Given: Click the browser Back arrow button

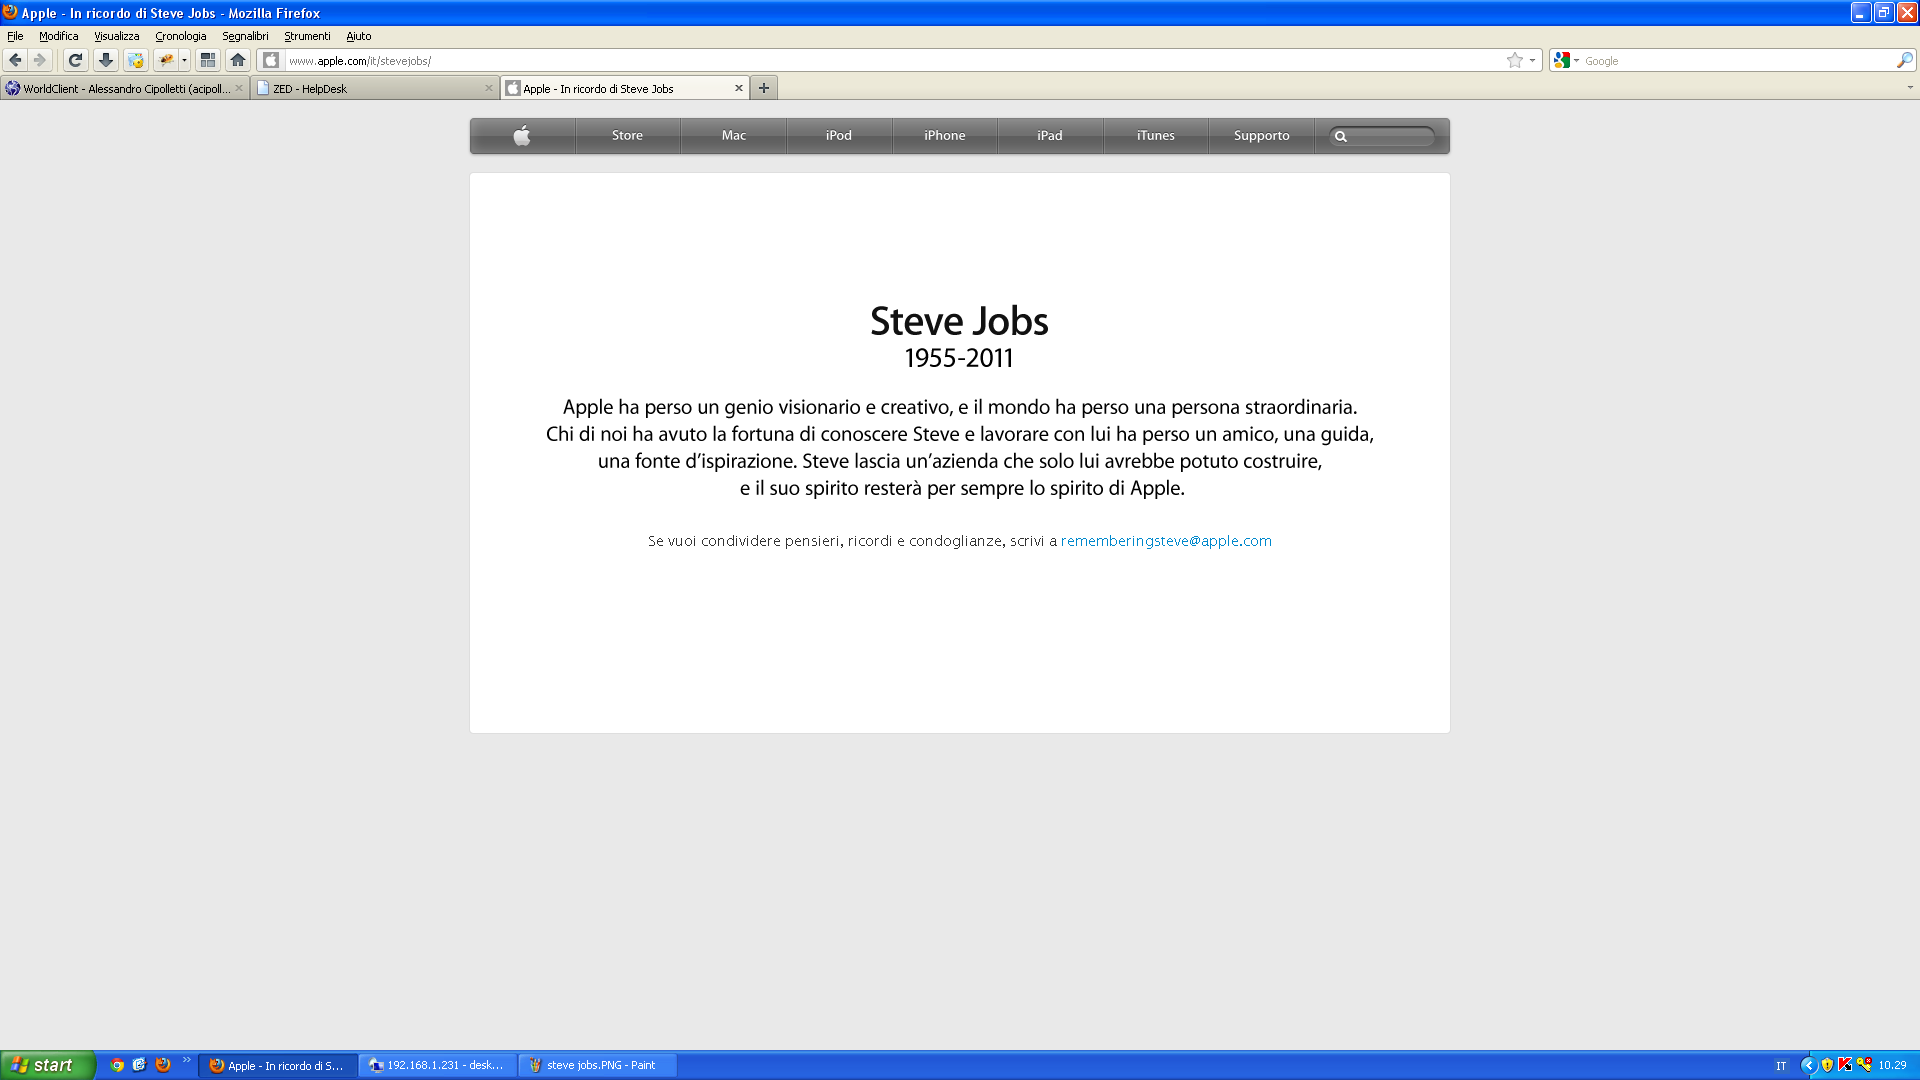Looking at the screenshot, I should pyautogui.click(x=15, y=61).
